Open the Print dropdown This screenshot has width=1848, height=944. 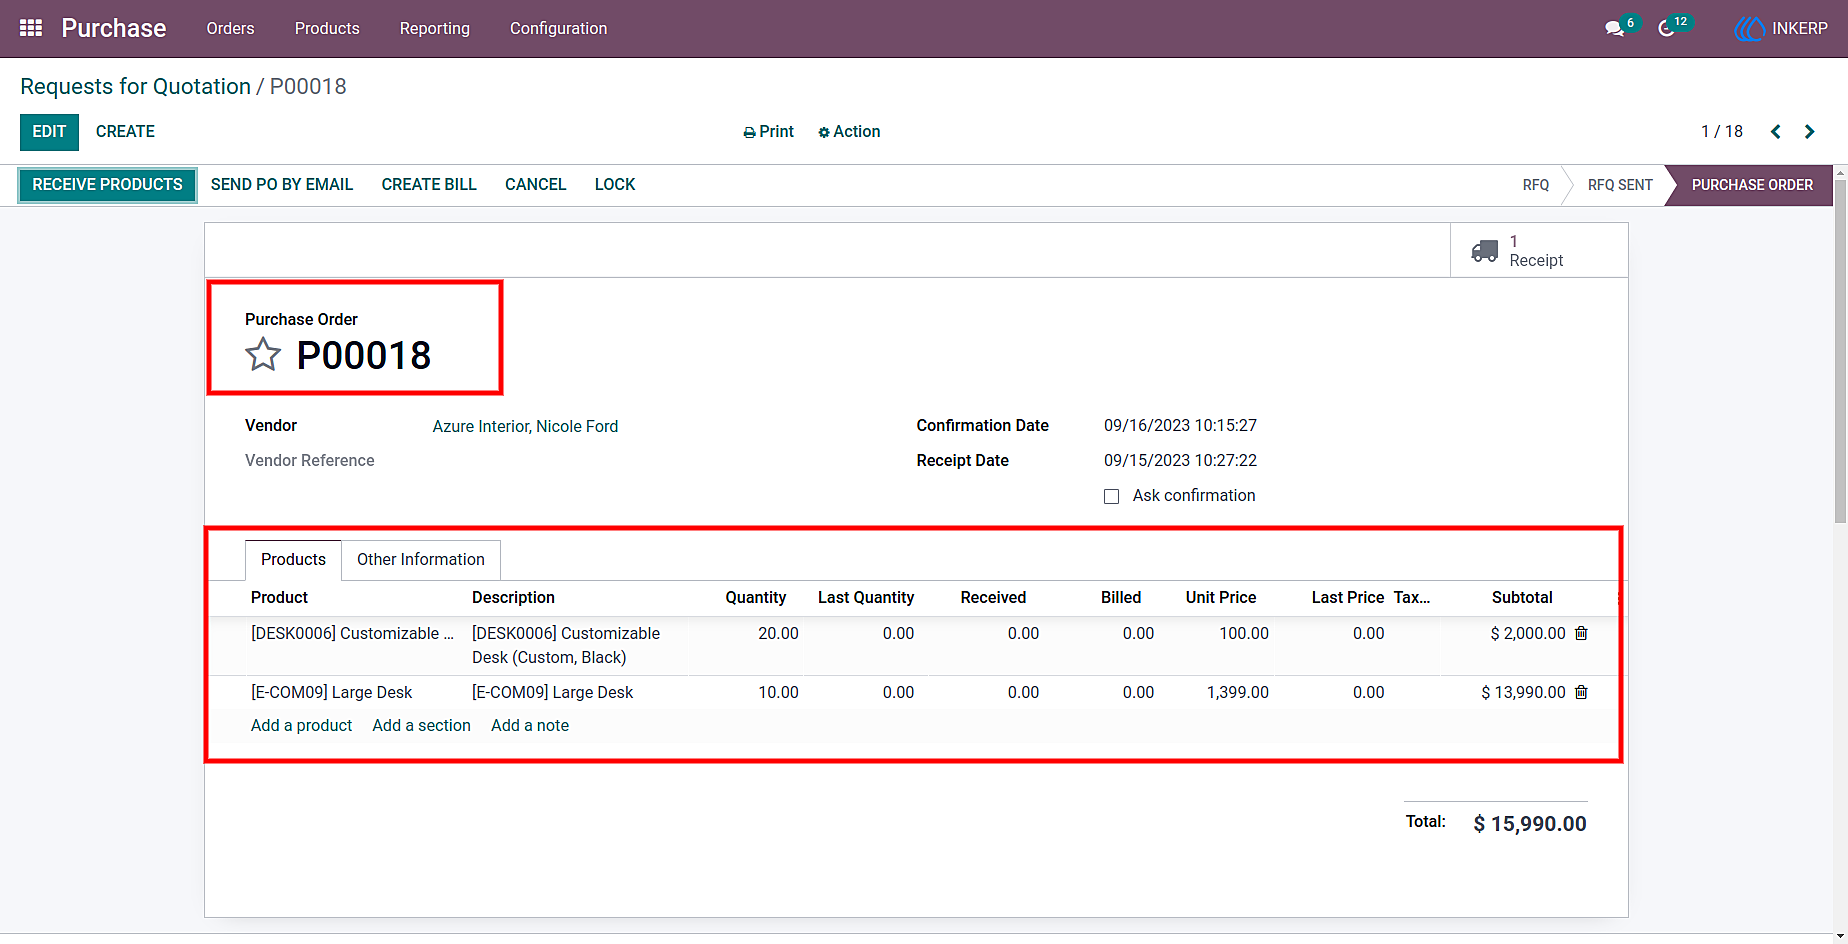pyautogui.click(x=768, y=132)
